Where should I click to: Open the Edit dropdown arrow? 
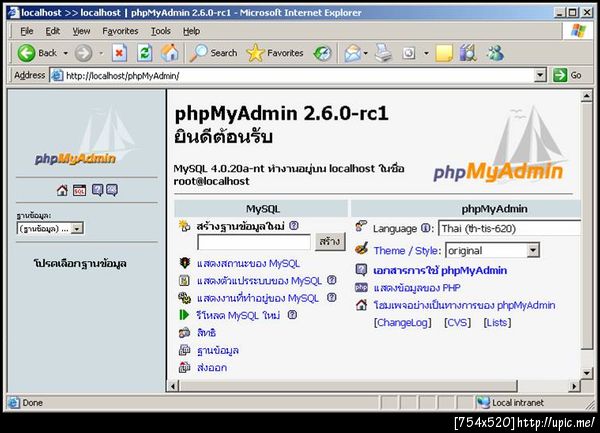[426, 53]
